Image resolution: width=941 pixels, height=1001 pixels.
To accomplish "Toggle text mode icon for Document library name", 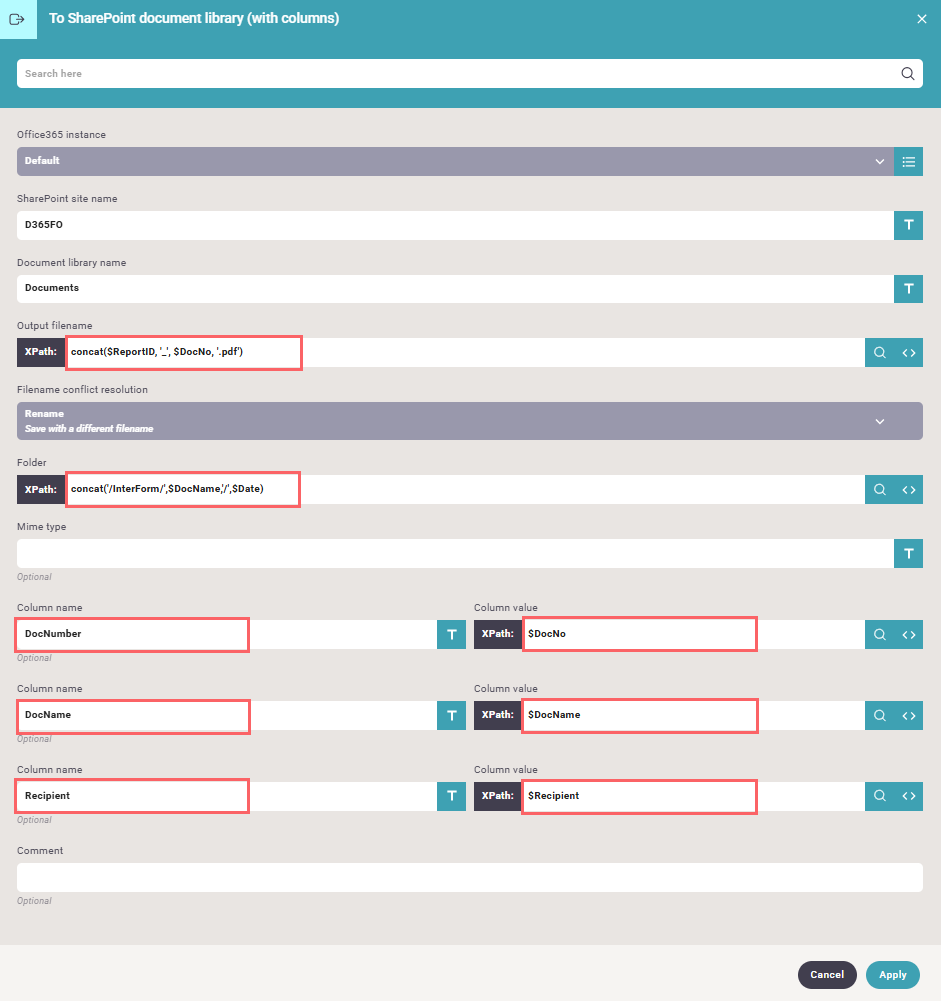I will 908,289.
